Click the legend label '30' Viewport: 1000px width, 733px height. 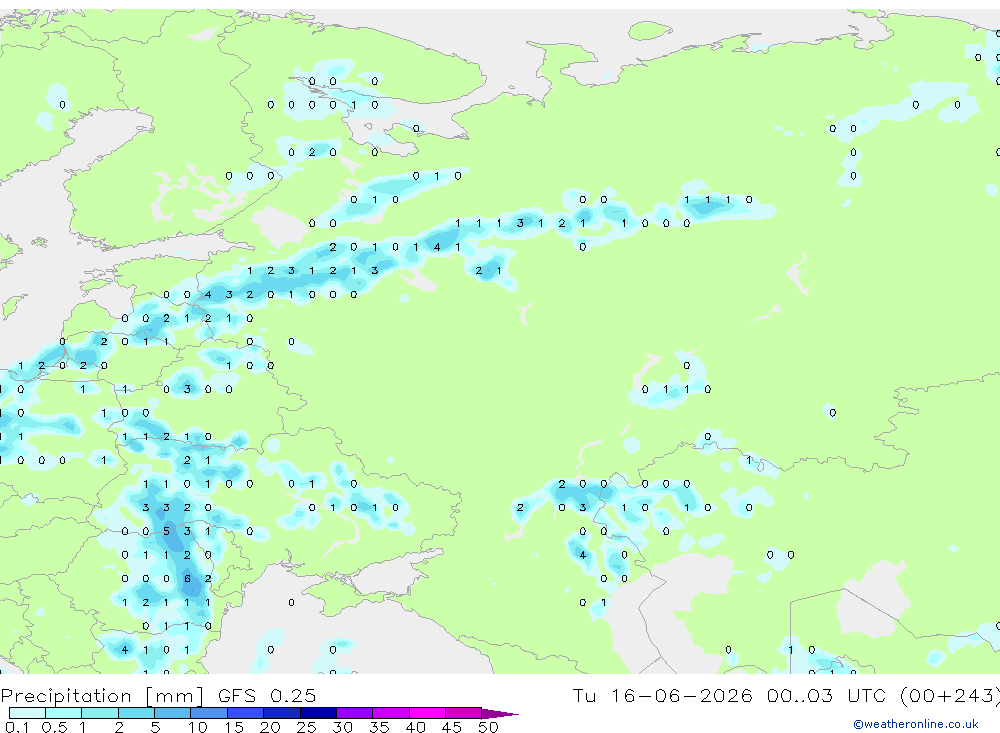342,727
